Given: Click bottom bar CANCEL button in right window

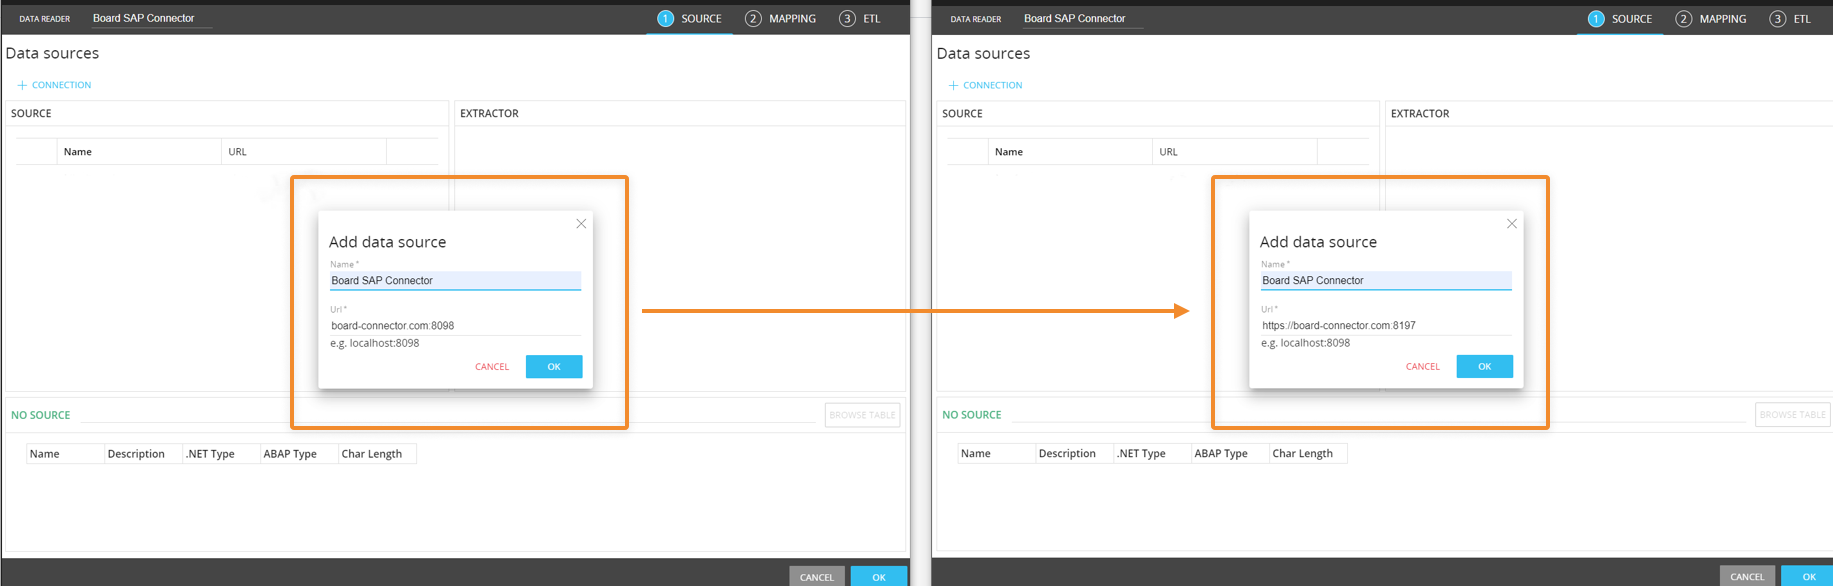Looking at the screenshot, I should tap(1747, 577).
